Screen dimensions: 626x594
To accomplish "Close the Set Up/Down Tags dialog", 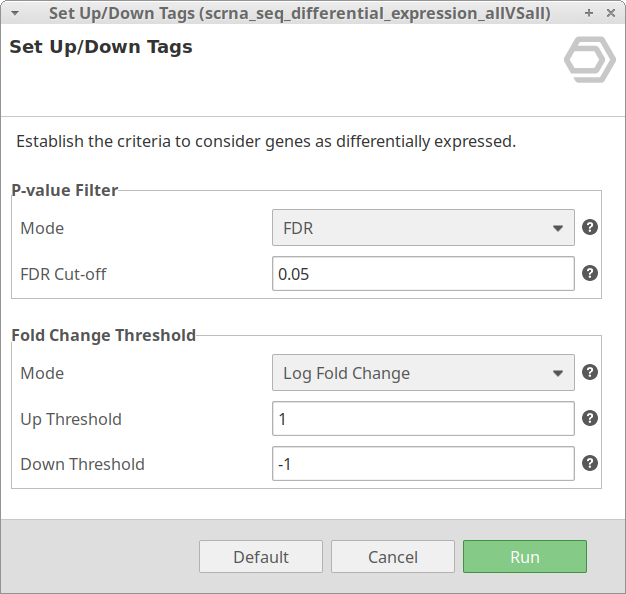I will (609, 13).
